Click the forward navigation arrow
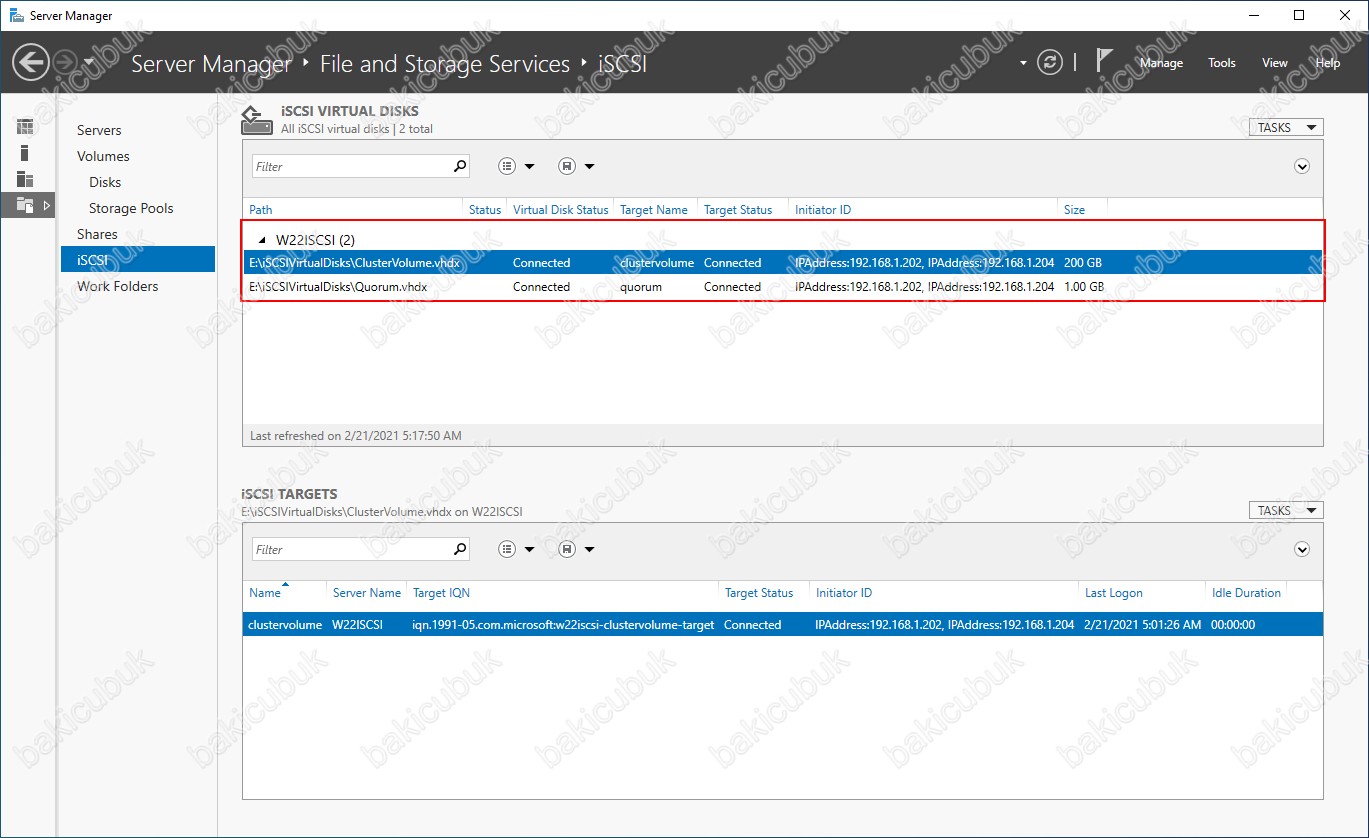 pyautogui.click(x=64, y=63)
